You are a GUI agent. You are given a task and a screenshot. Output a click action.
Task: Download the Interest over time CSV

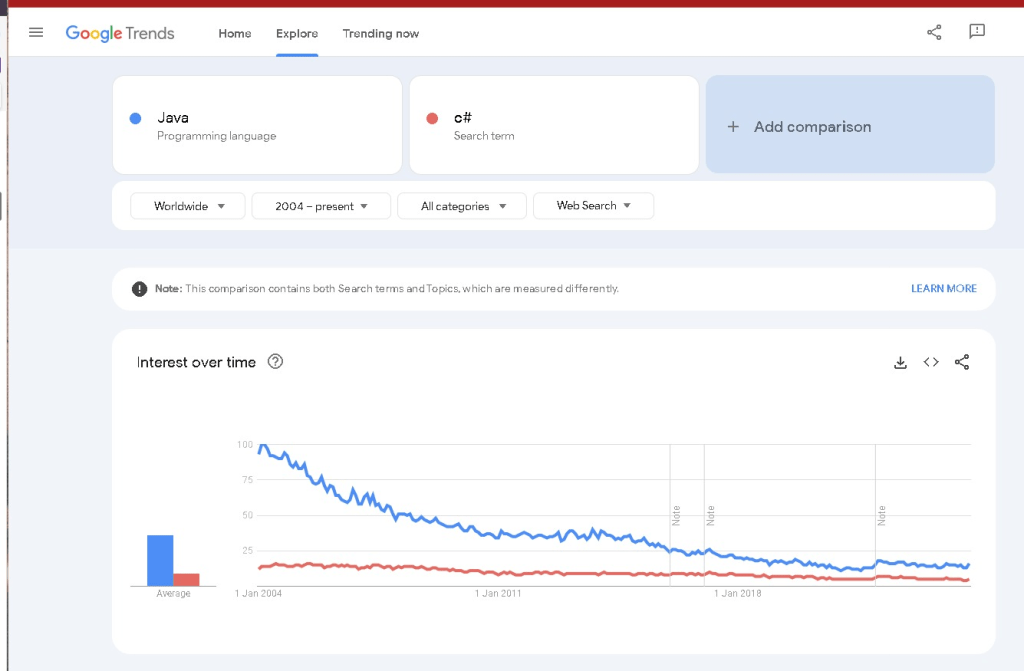[900, 363]
